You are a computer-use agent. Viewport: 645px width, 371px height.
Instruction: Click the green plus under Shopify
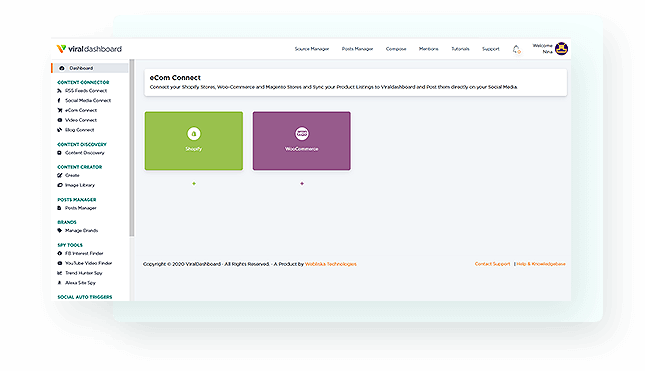(194, 183)
